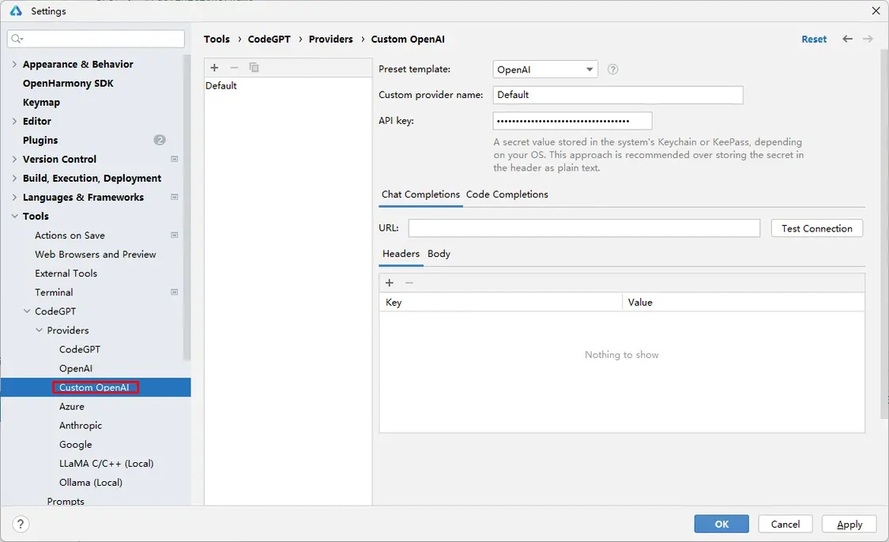
Task: Click the URL input field
Action: 583,229
